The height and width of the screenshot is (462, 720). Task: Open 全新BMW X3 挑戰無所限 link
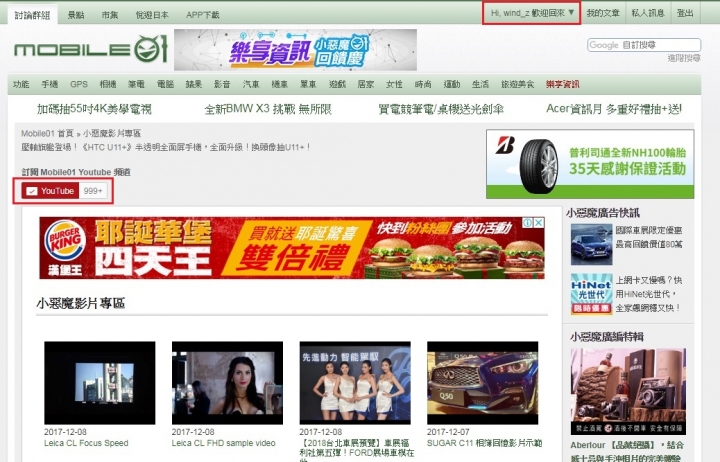pyautogui.click(x=268, y=109)
